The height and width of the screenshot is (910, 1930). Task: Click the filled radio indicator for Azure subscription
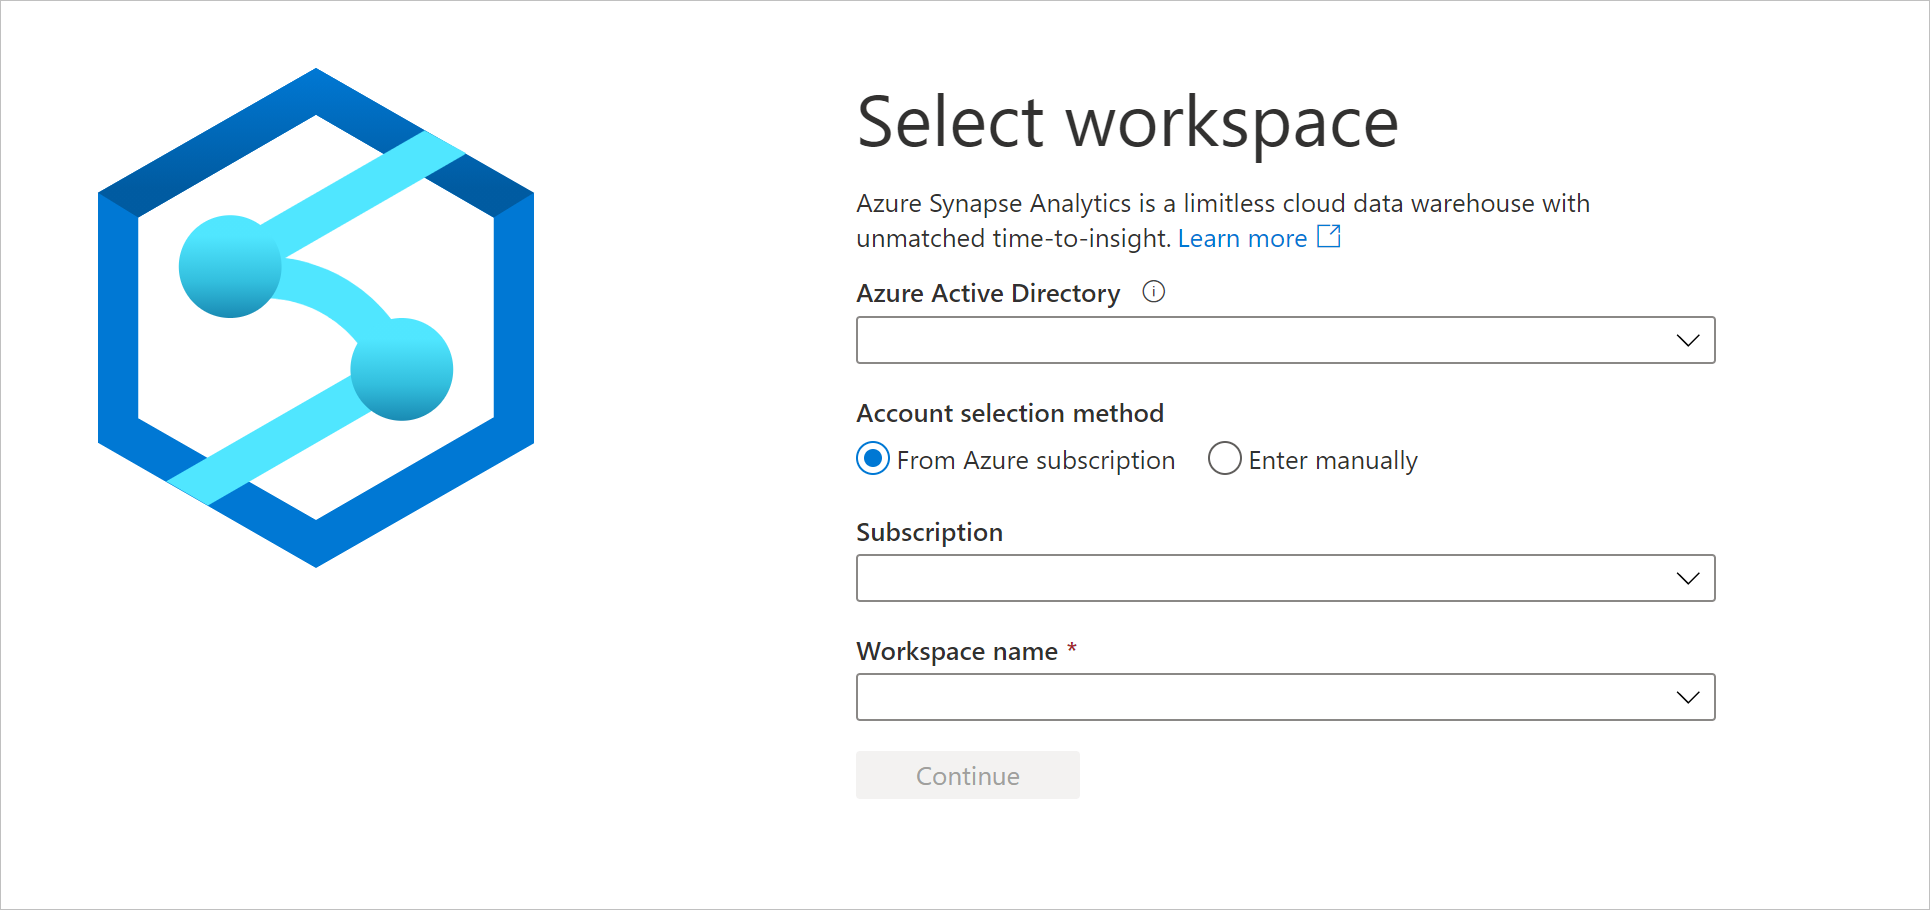pos(872,459)
